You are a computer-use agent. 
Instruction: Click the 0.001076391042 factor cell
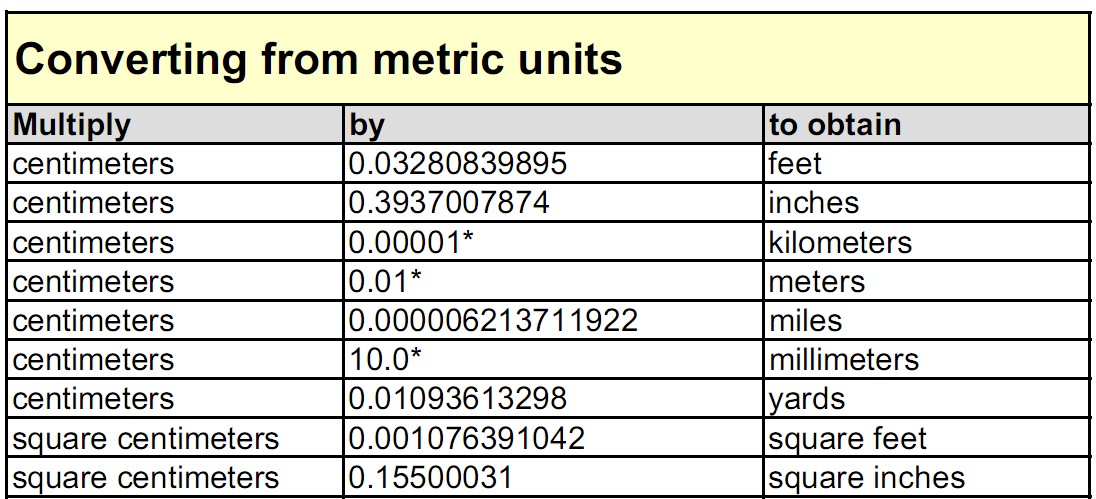(x=466, y=438)
